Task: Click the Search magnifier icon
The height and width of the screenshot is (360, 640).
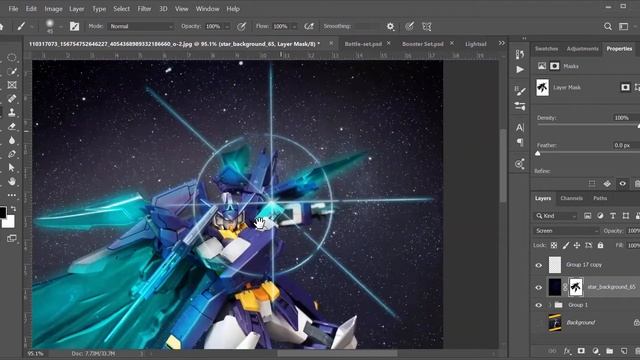Action: tap(608, 27)
